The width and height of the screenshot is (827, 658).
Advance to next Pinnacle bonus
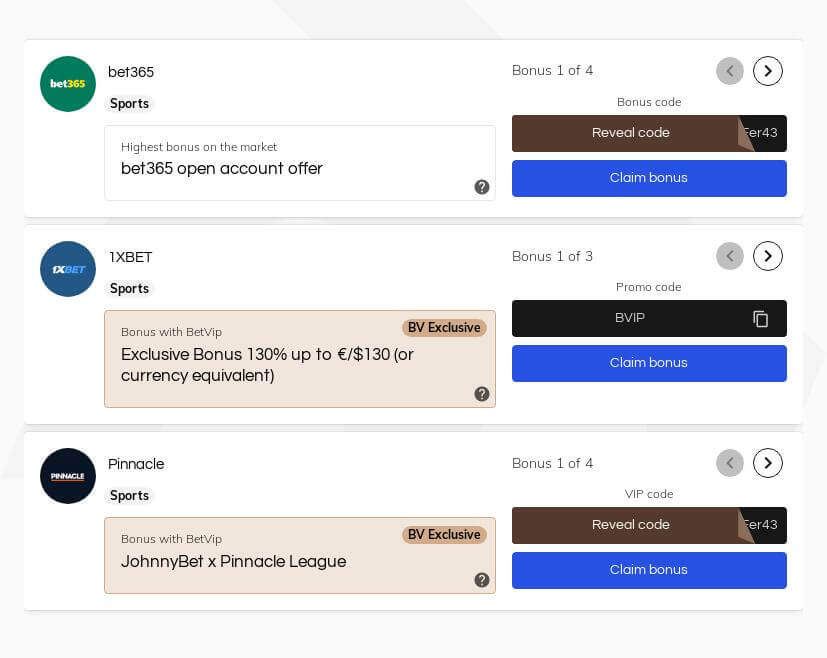point(767,463)
